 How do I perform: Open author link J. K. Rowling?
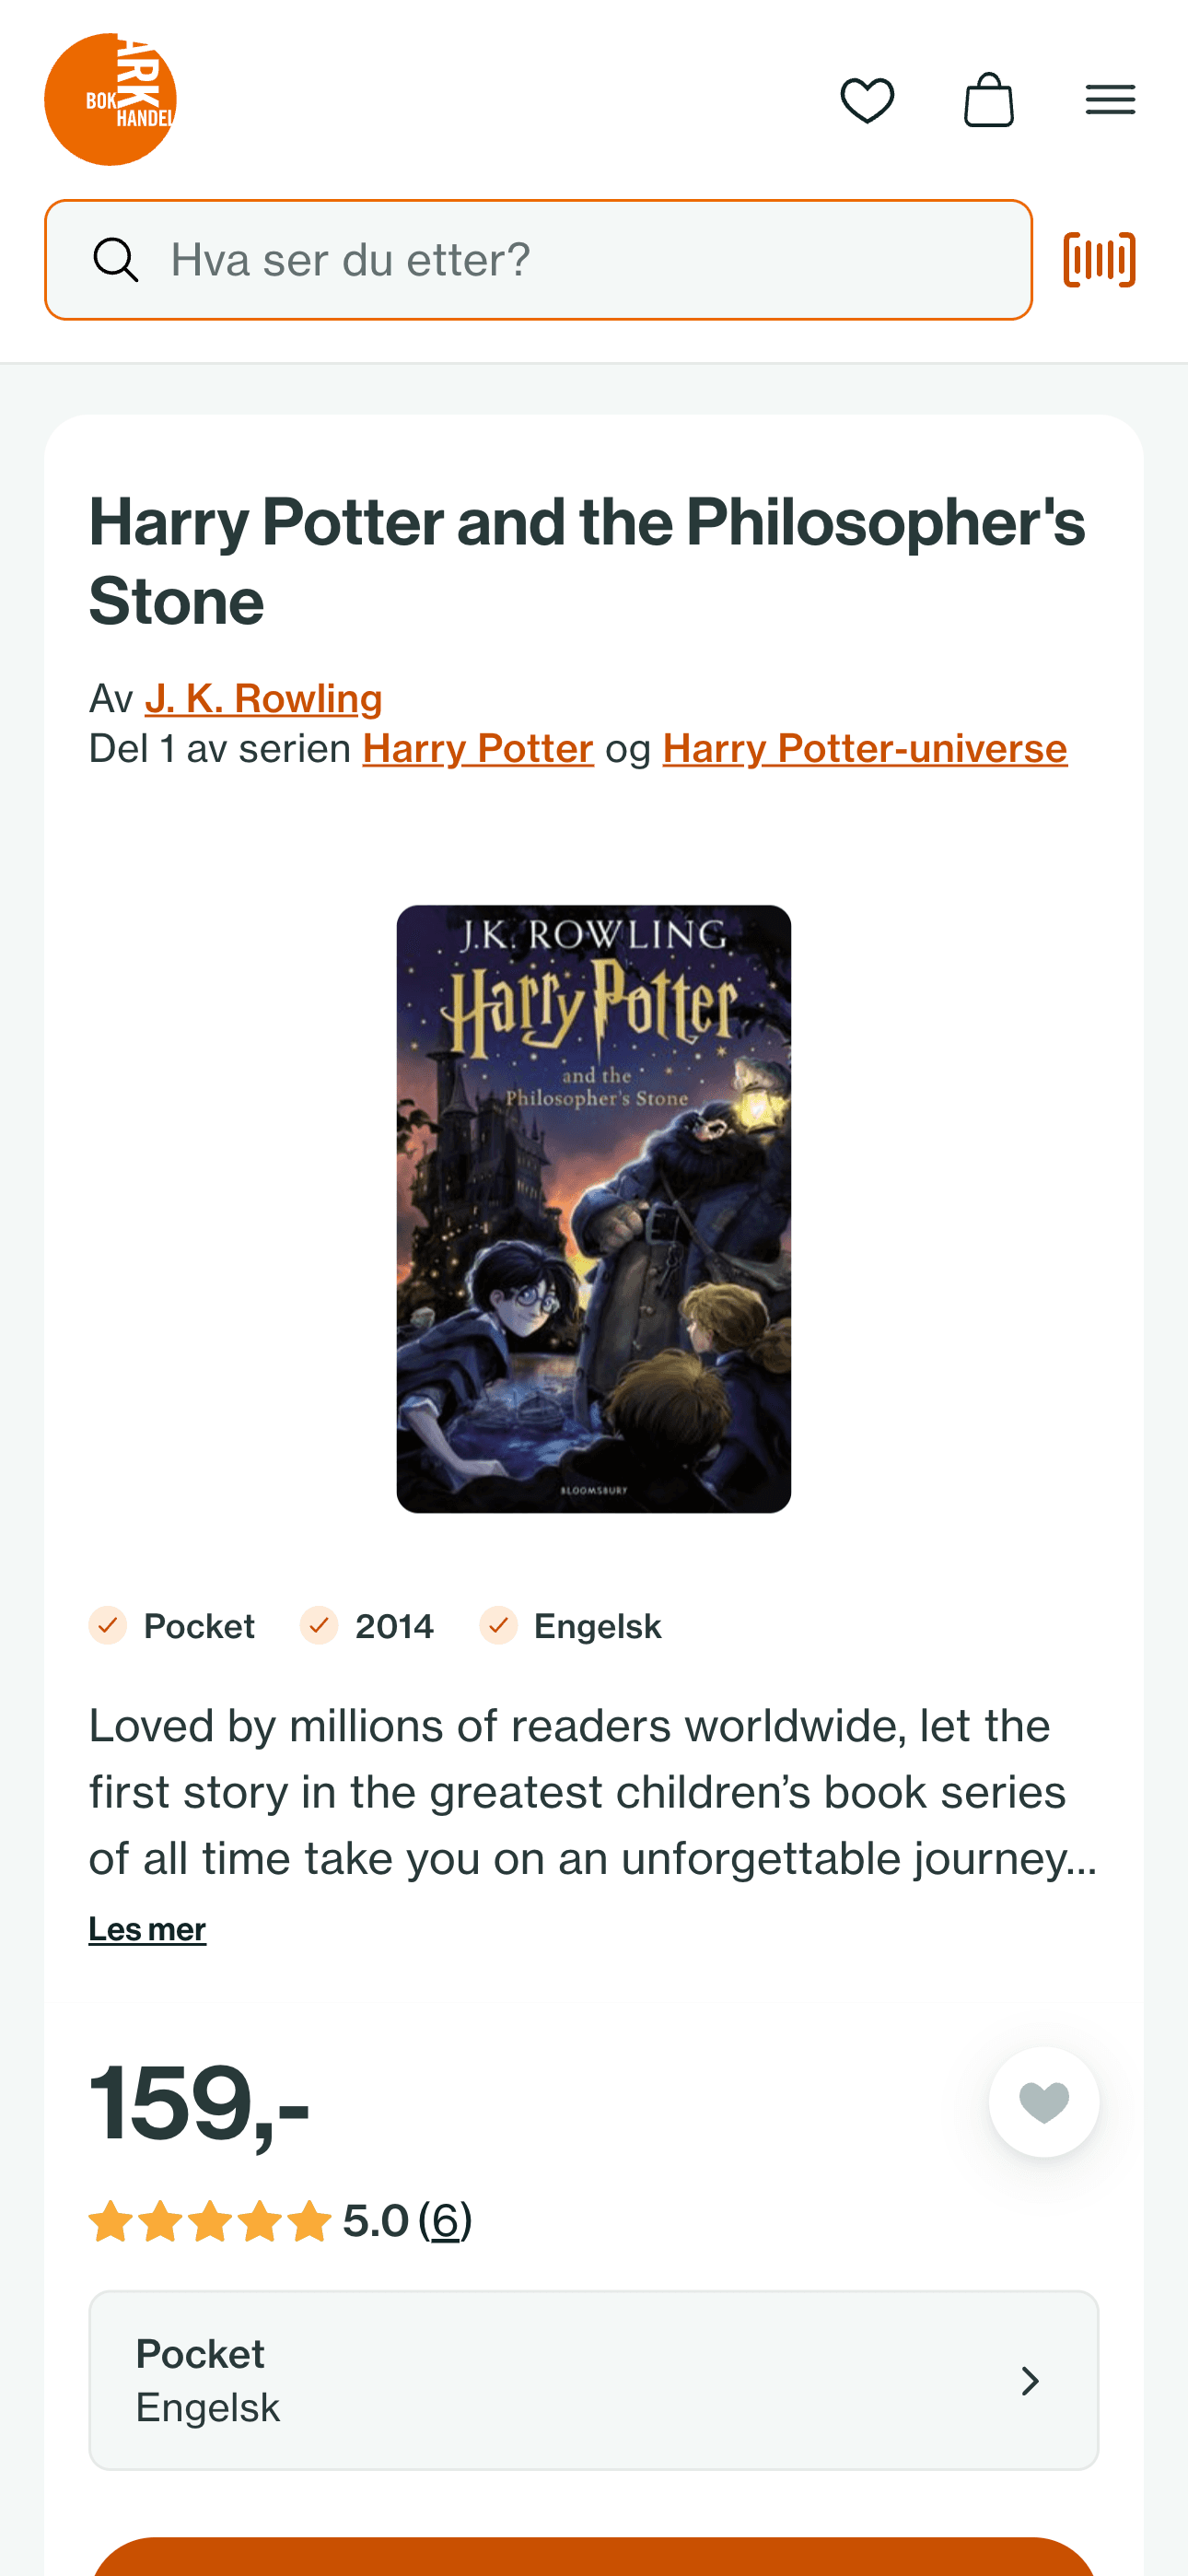(264, 698)
